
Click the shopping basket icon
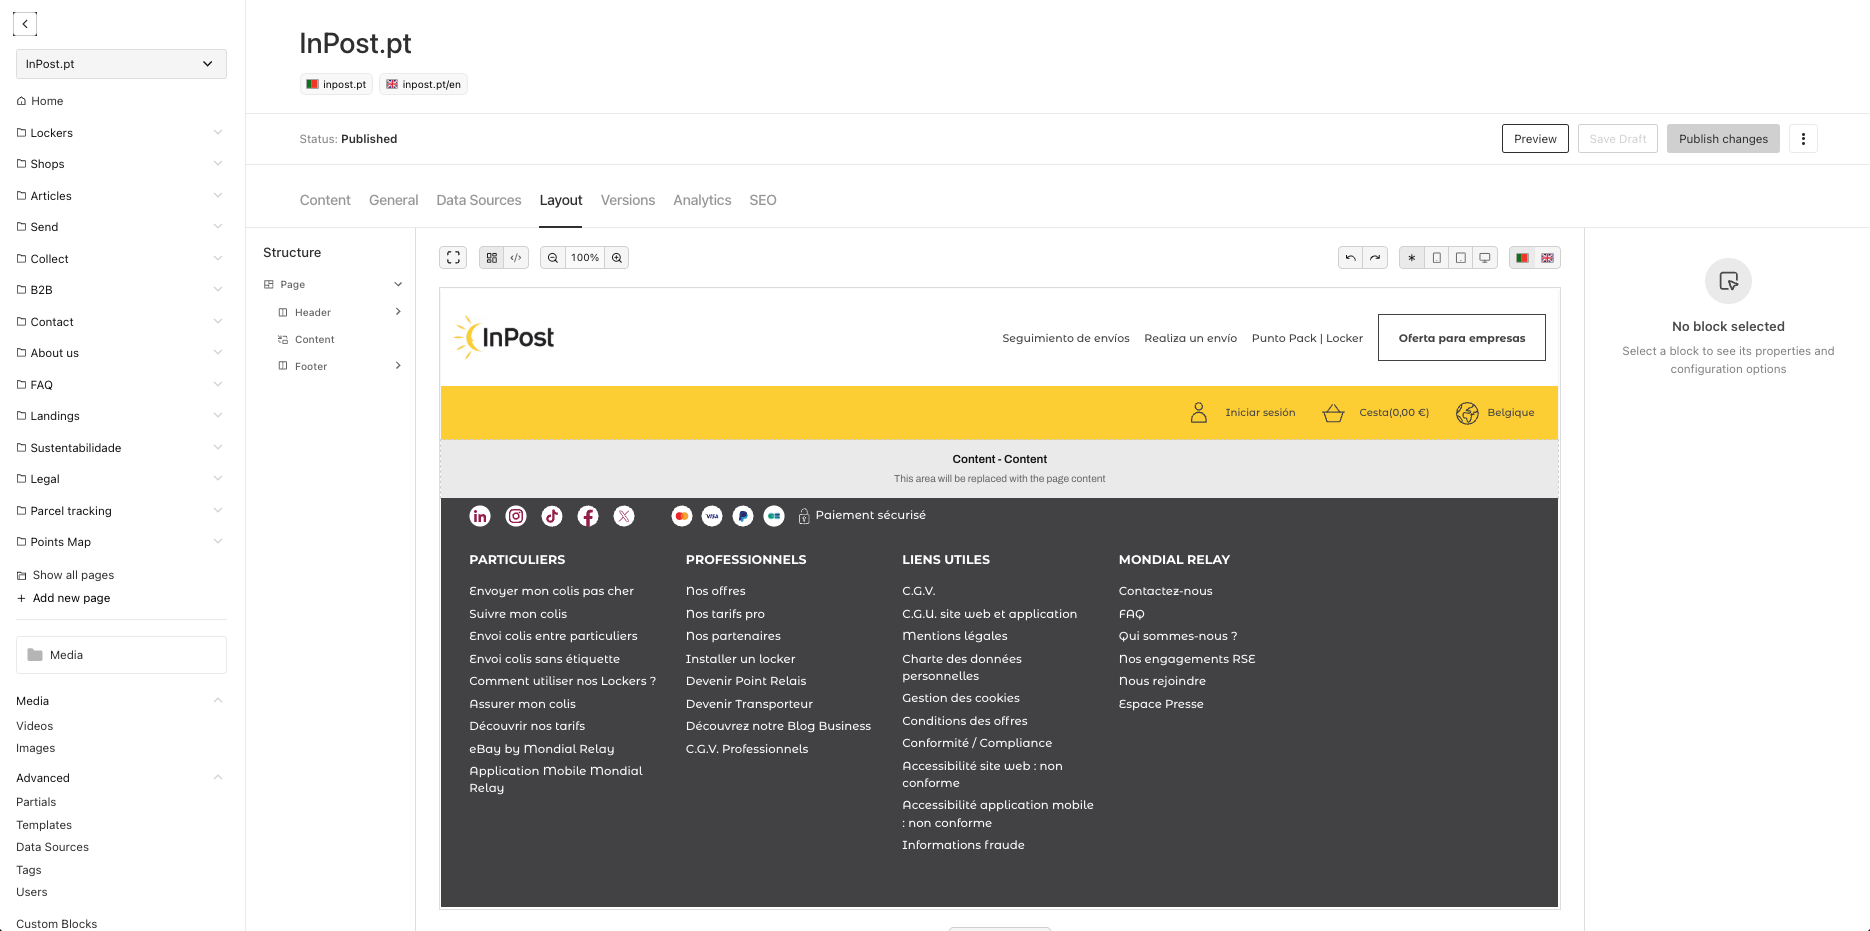1333,412
